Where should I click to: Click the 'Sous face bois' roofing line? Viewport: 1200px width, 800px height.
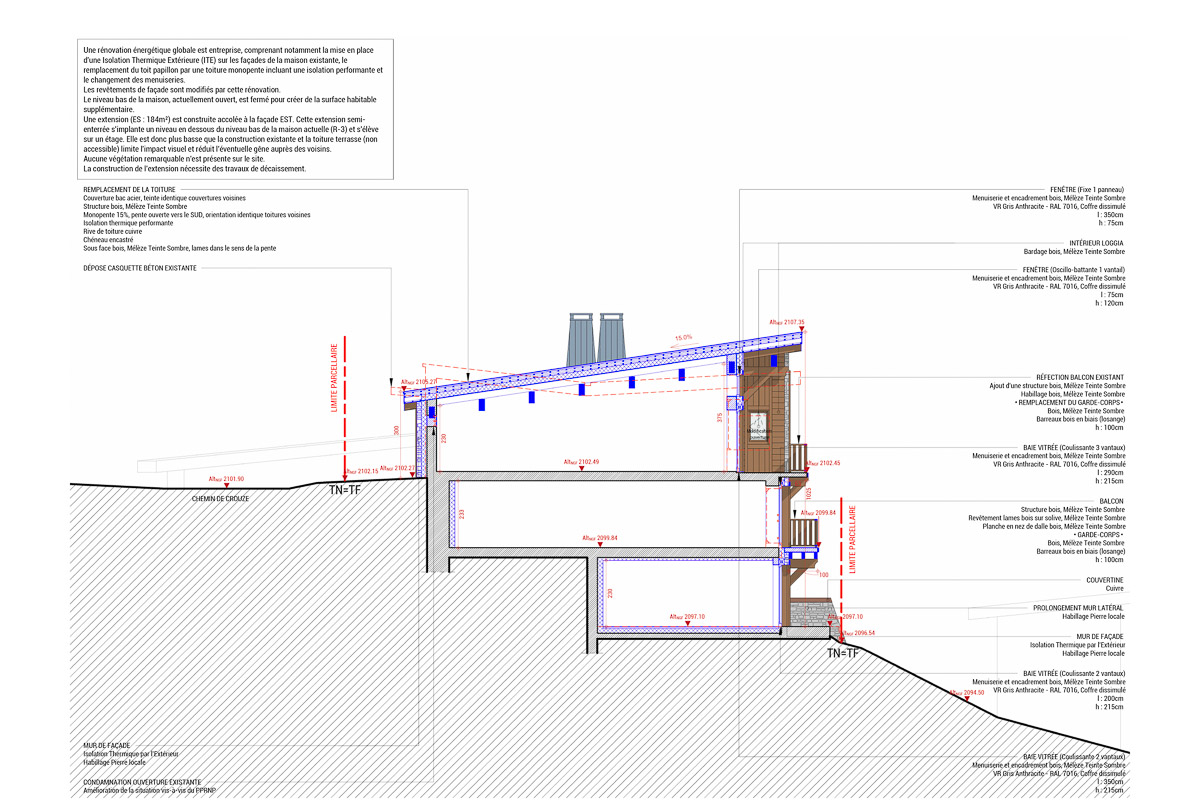pyautogui.click(x=179, y=247)
